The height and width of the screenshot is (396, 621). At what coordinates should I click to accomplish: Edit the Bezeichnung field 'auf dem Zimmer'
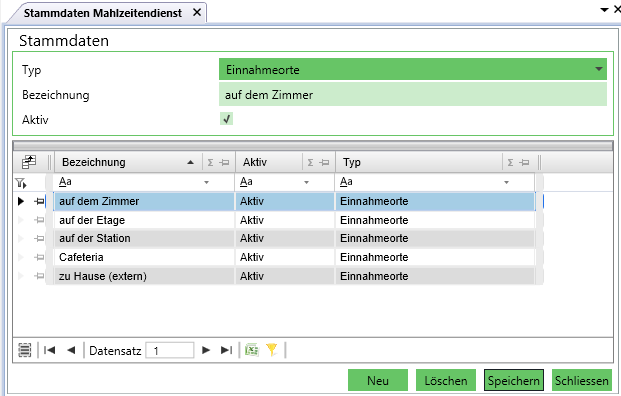[x=413, y=95]
